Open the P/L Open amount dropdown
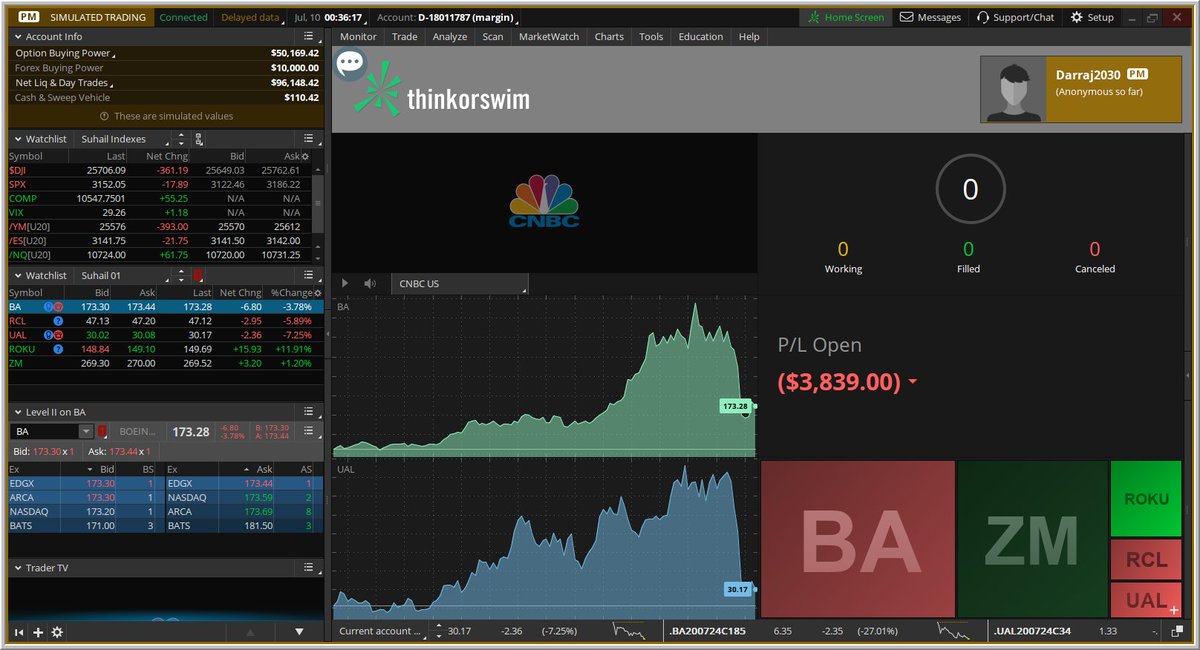The image size is (1200, 650). coord(912,383)
